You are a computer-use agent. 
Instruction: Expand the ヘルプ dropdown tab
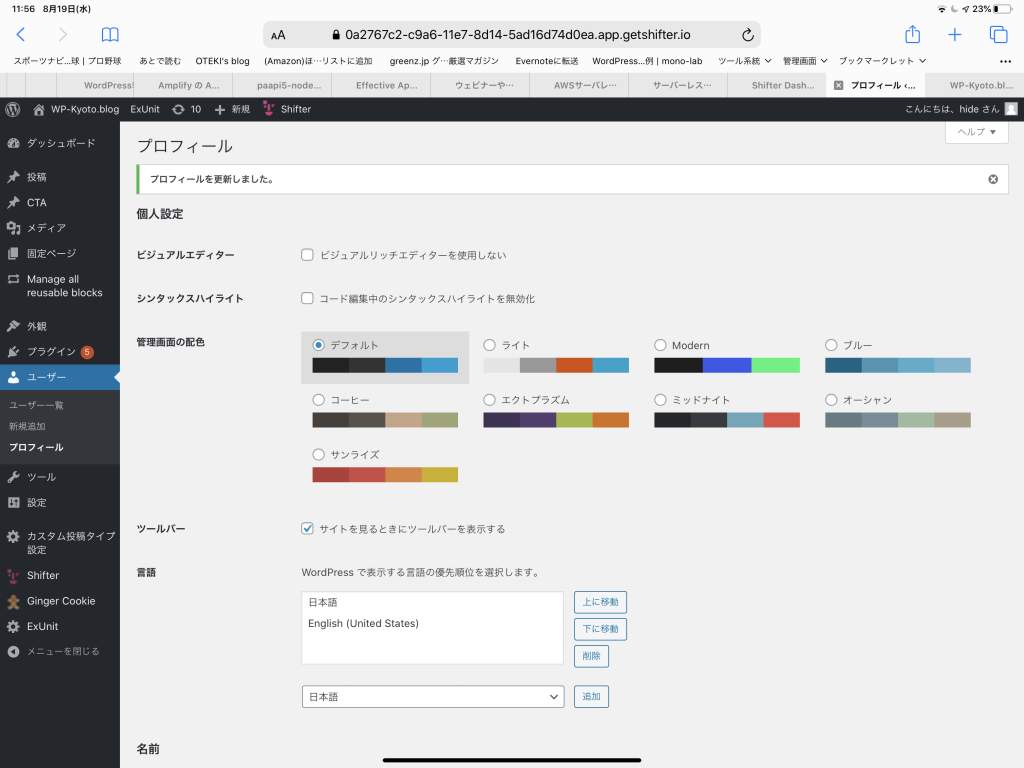[975, 132]
